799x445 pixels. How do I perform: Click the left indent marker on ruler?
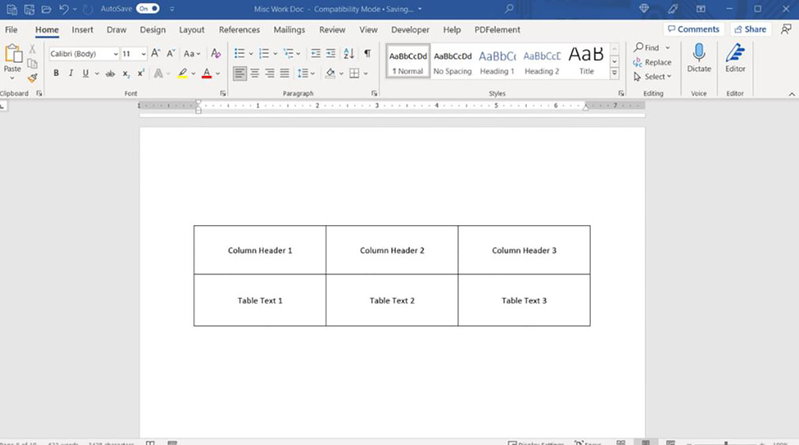point(198,110)
